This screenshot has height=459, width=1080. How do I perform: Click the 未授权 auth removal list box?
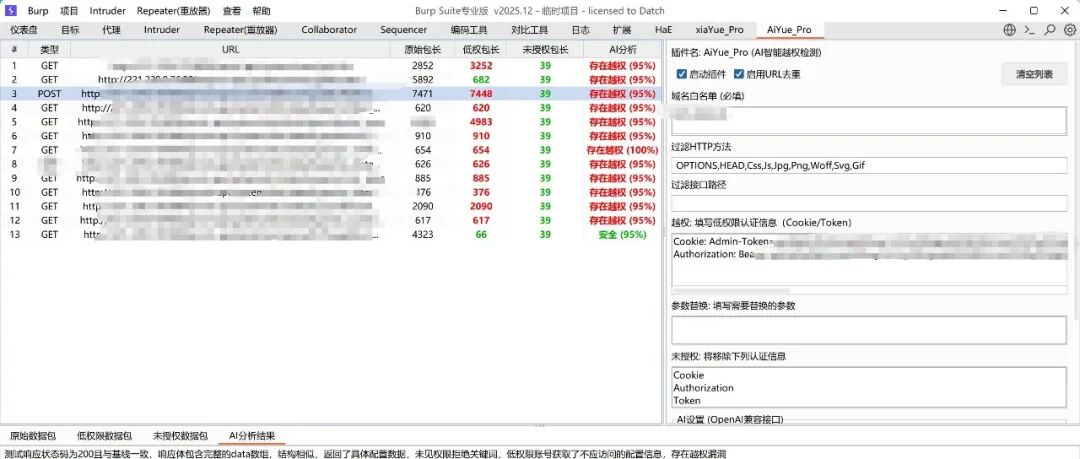[869, 387]
